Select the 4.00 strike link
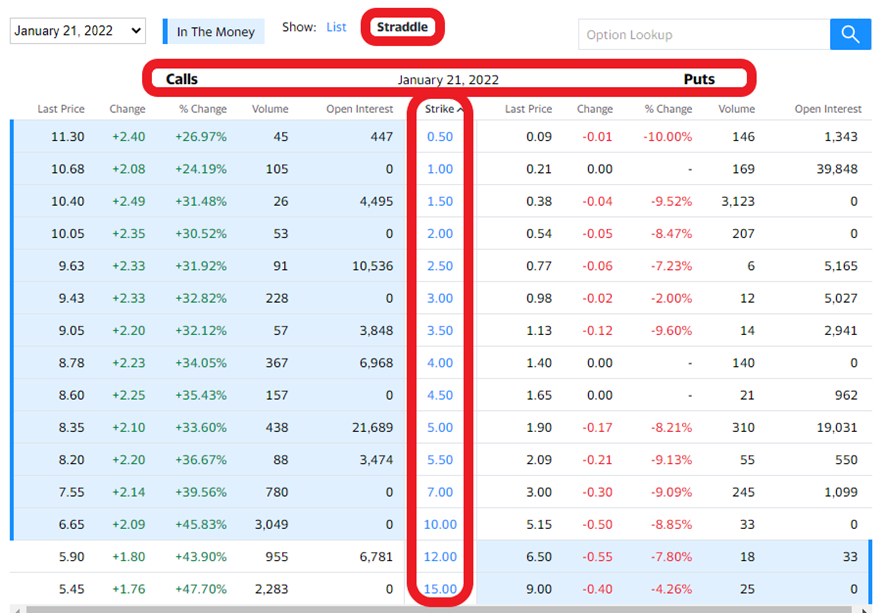The height and width of the screenshot is (613, 886). coord(440,363)
